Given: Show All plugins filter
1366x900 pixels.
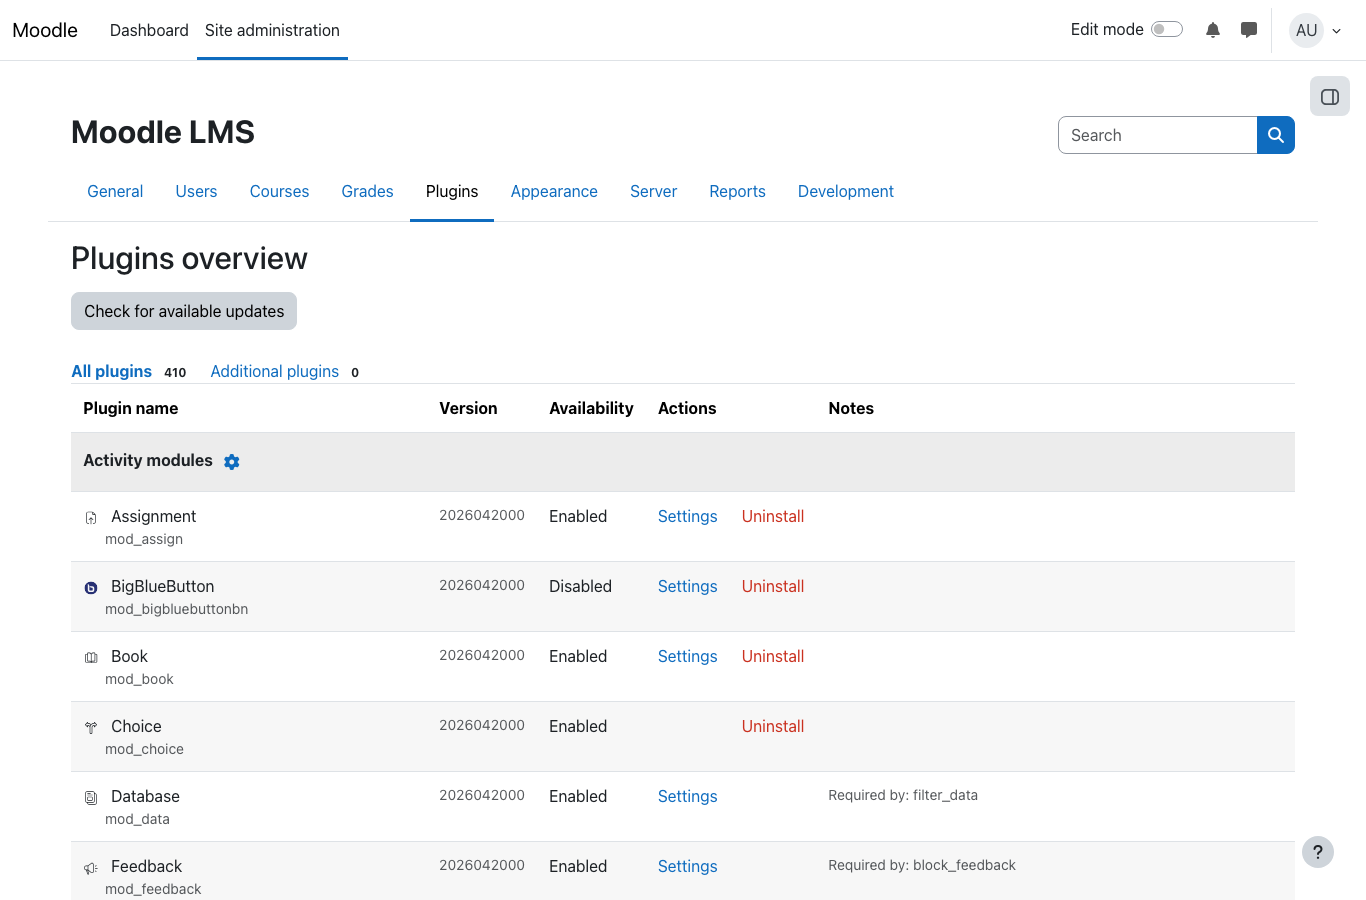Looking at the screenshot, I should (111, 371).
